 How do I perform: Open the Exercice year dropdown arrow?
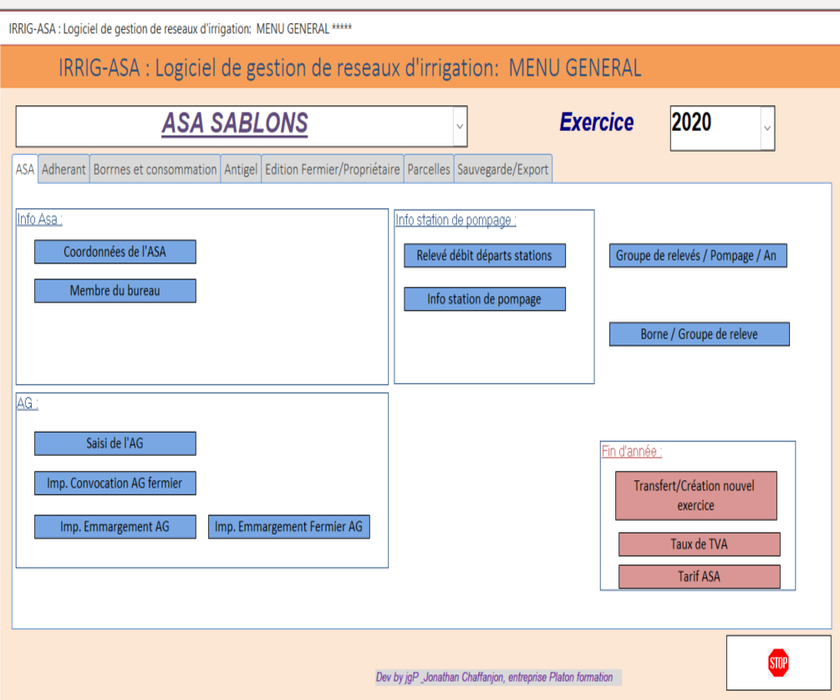click(767, 128)
